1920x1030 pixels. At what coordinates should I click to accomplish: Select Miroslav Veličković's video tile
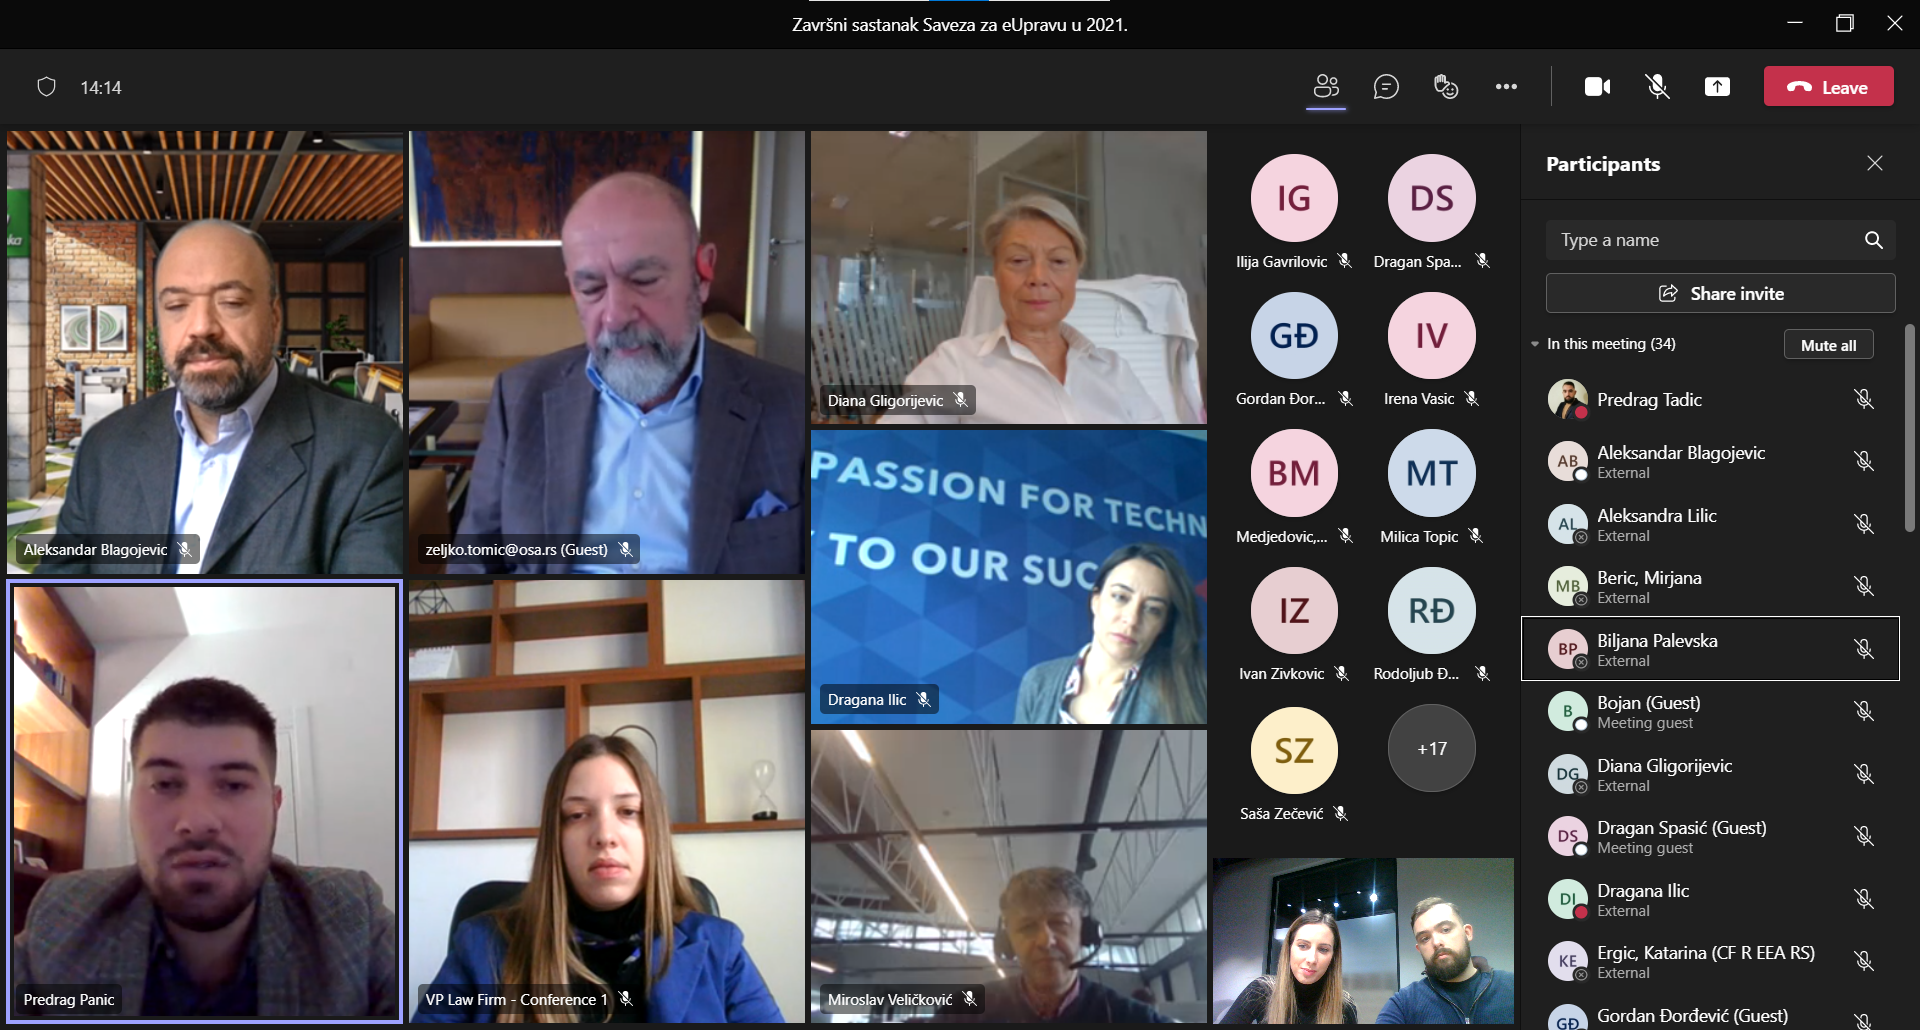[1009, 877]
